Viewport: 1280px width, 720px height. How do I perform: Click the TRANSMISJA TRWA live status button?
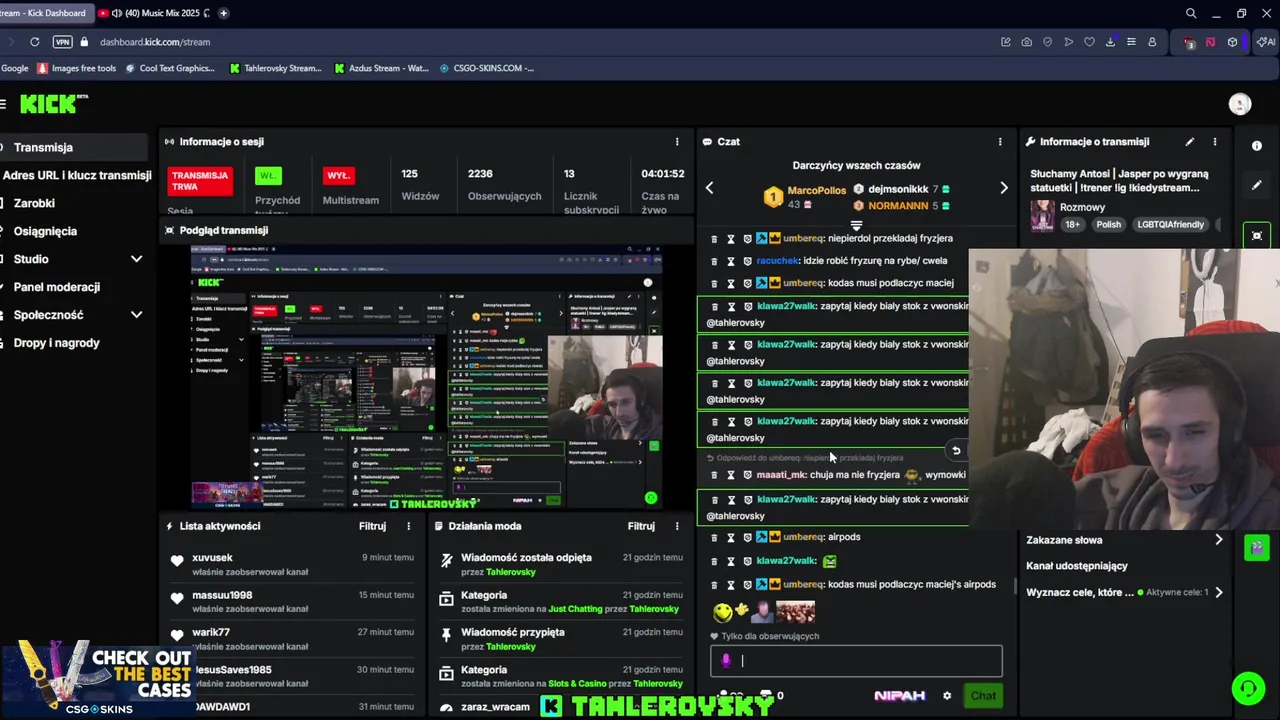pyautogui.click(x=200, y=181)
